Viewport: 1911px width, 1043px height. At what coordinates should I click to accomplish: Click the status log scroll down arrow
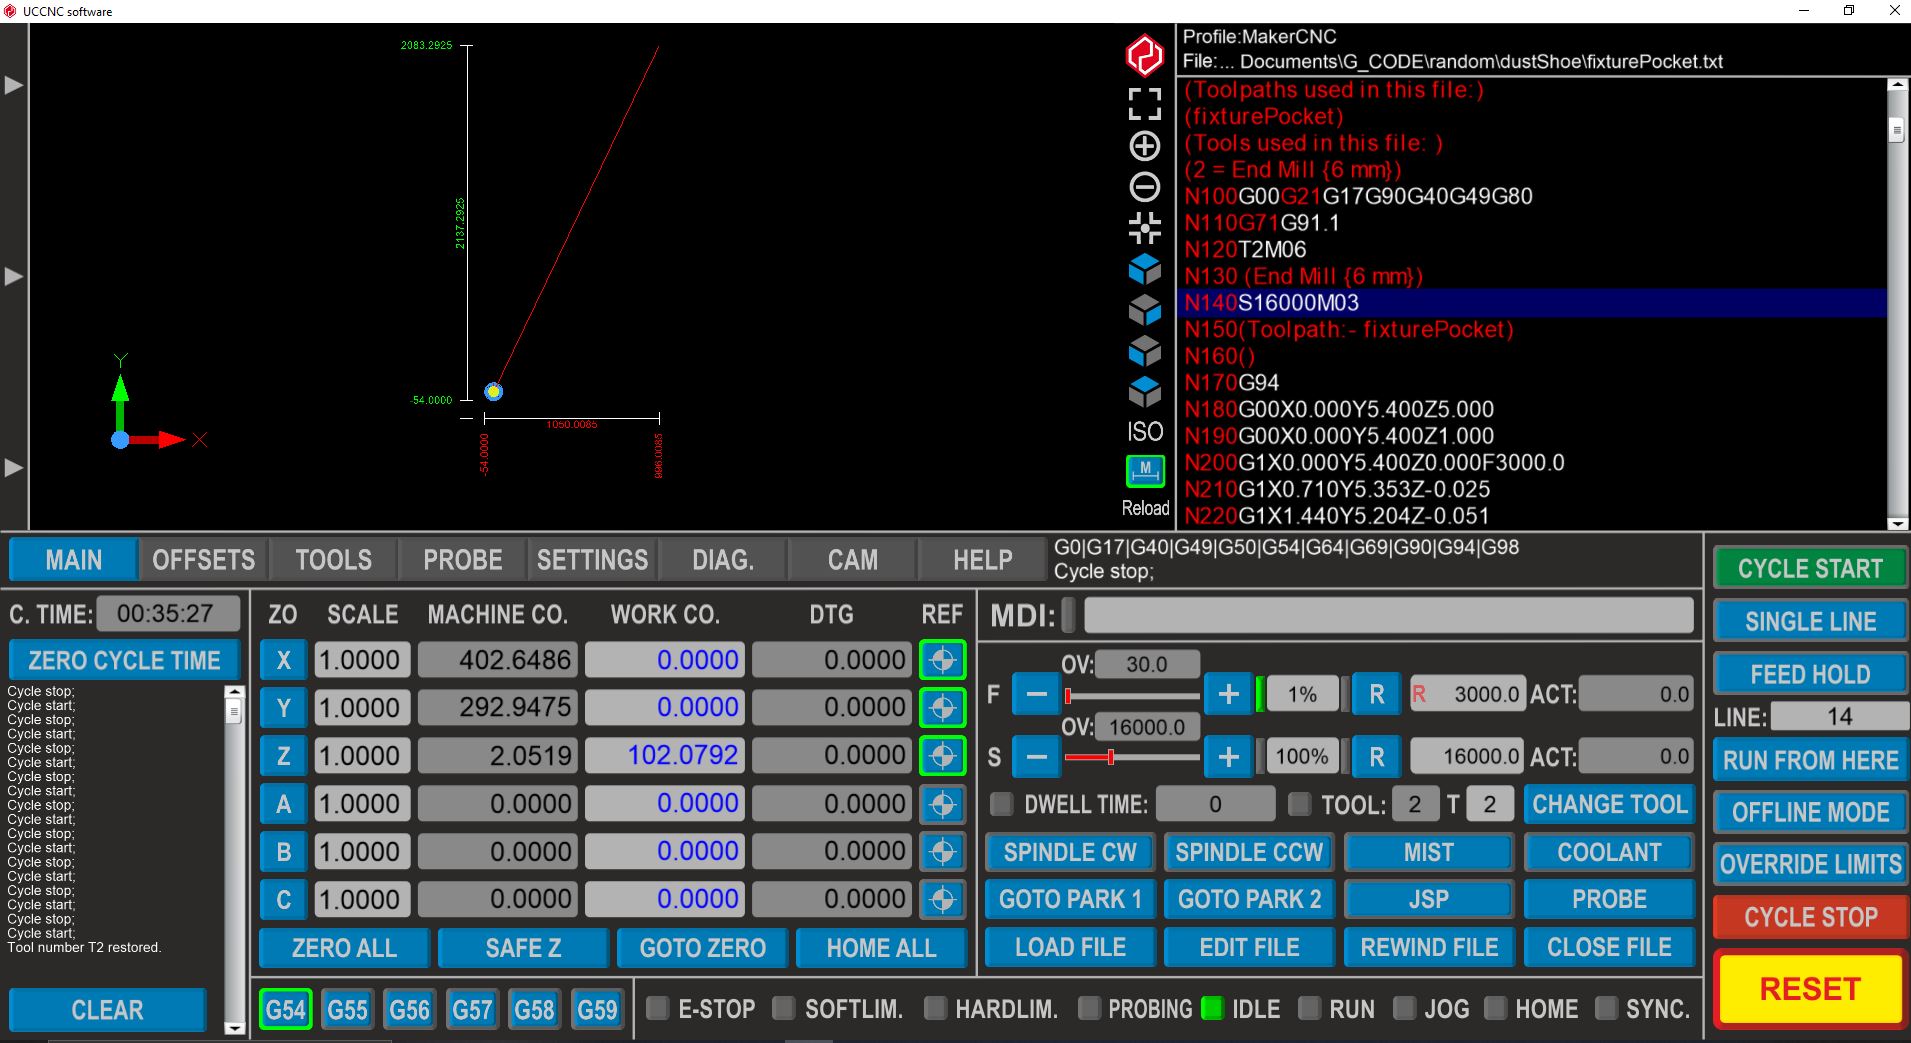(234, 1027)
